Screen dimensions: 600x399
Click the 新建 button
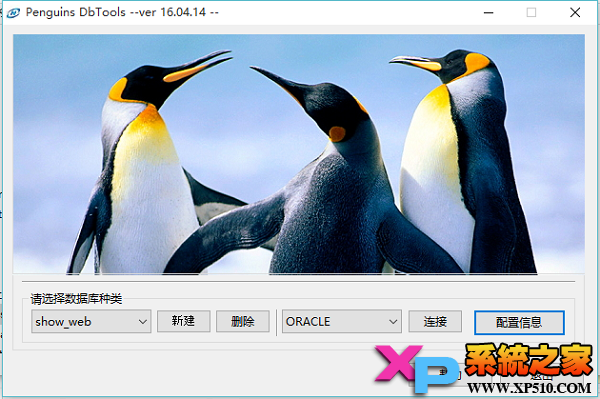(183, 321)
